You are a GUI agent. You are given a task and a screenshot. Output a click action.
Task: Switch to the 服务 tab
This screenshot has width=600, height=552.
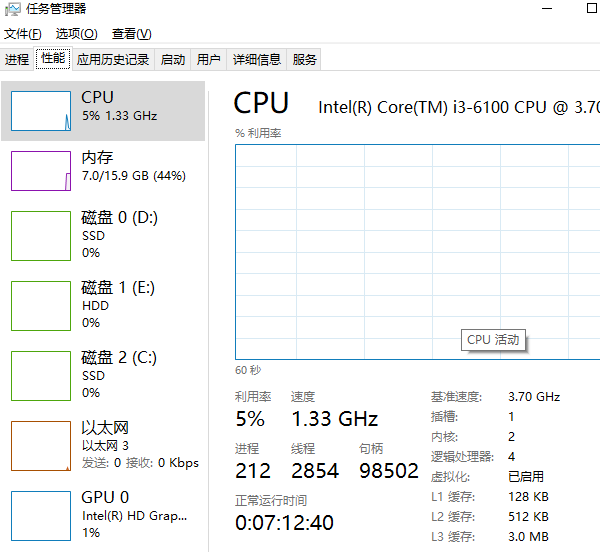304,60
